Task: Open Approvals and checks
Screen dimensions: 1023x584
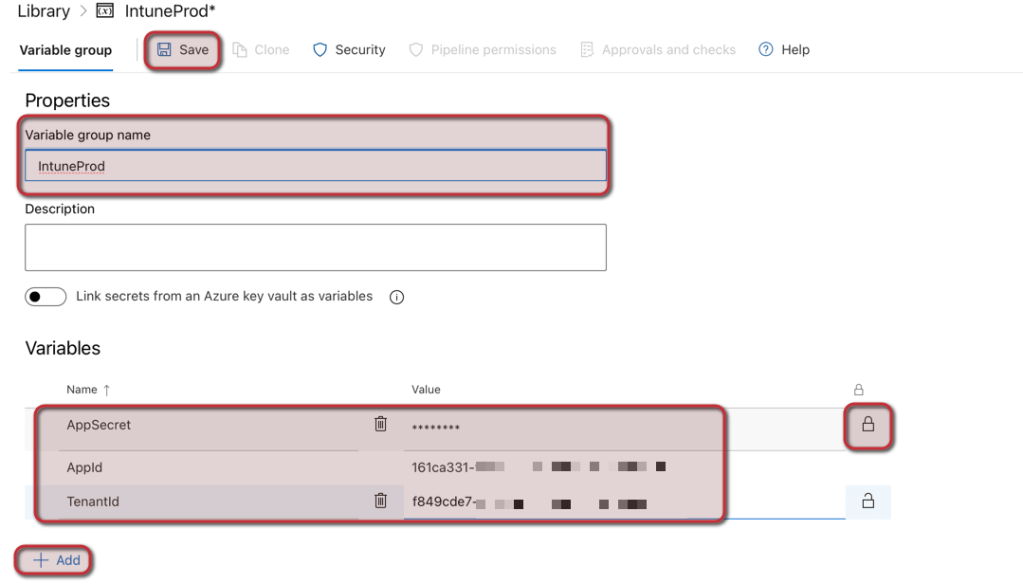Action: [658, 50]
